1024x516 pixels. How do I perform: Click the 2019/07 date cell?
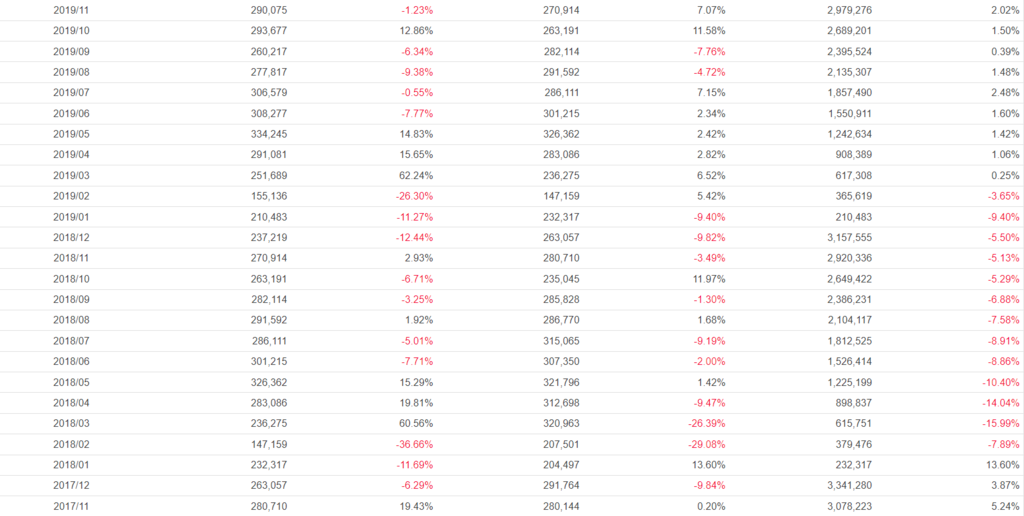click(x=69, y=92)
